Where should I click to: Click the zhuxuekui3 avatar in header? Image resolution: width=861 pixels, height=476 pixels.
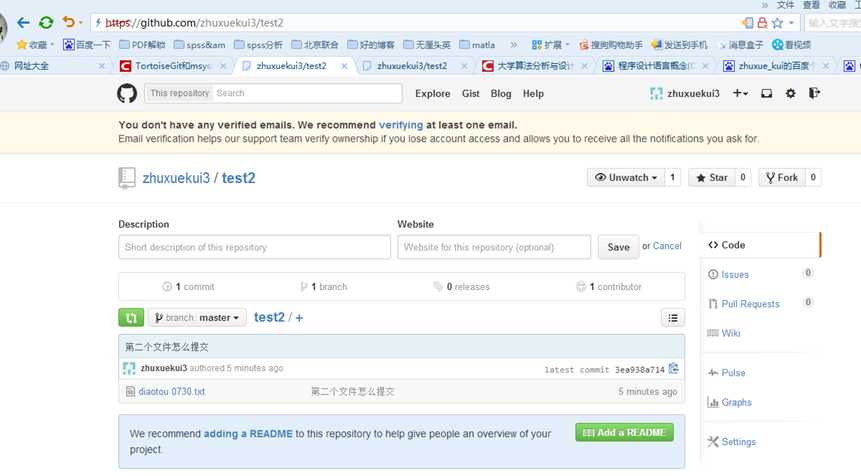click(656, 93)
